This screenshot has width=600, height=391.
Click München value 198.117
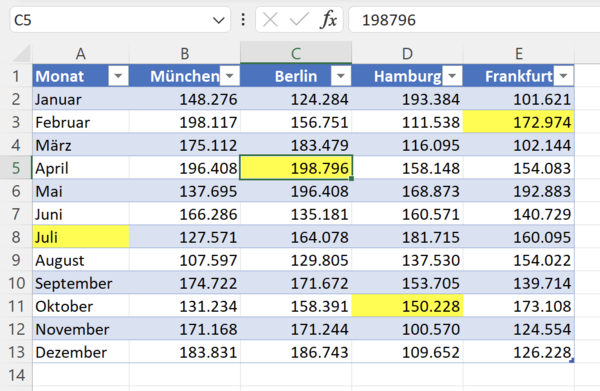coord(185,122)
